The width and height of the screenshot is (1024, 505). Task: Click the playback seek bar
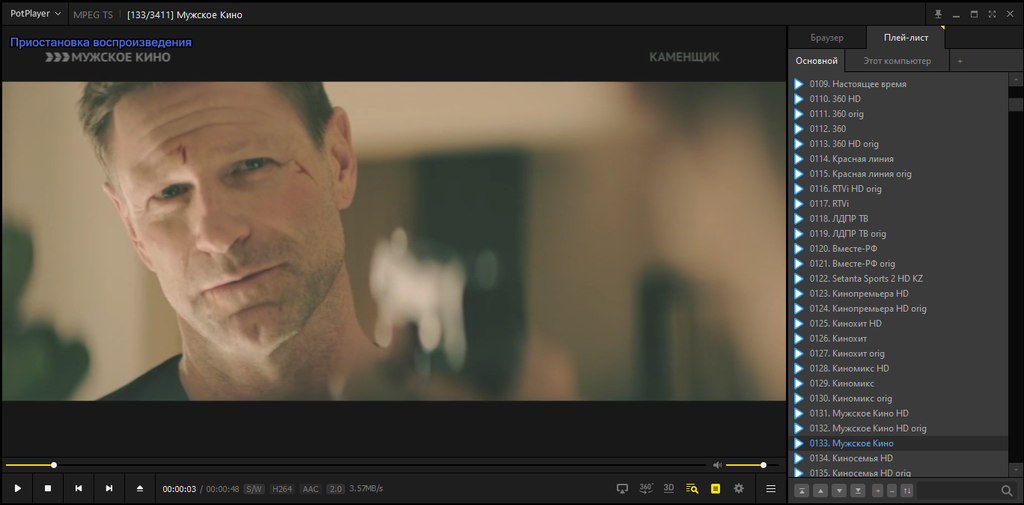coord(355,465)
